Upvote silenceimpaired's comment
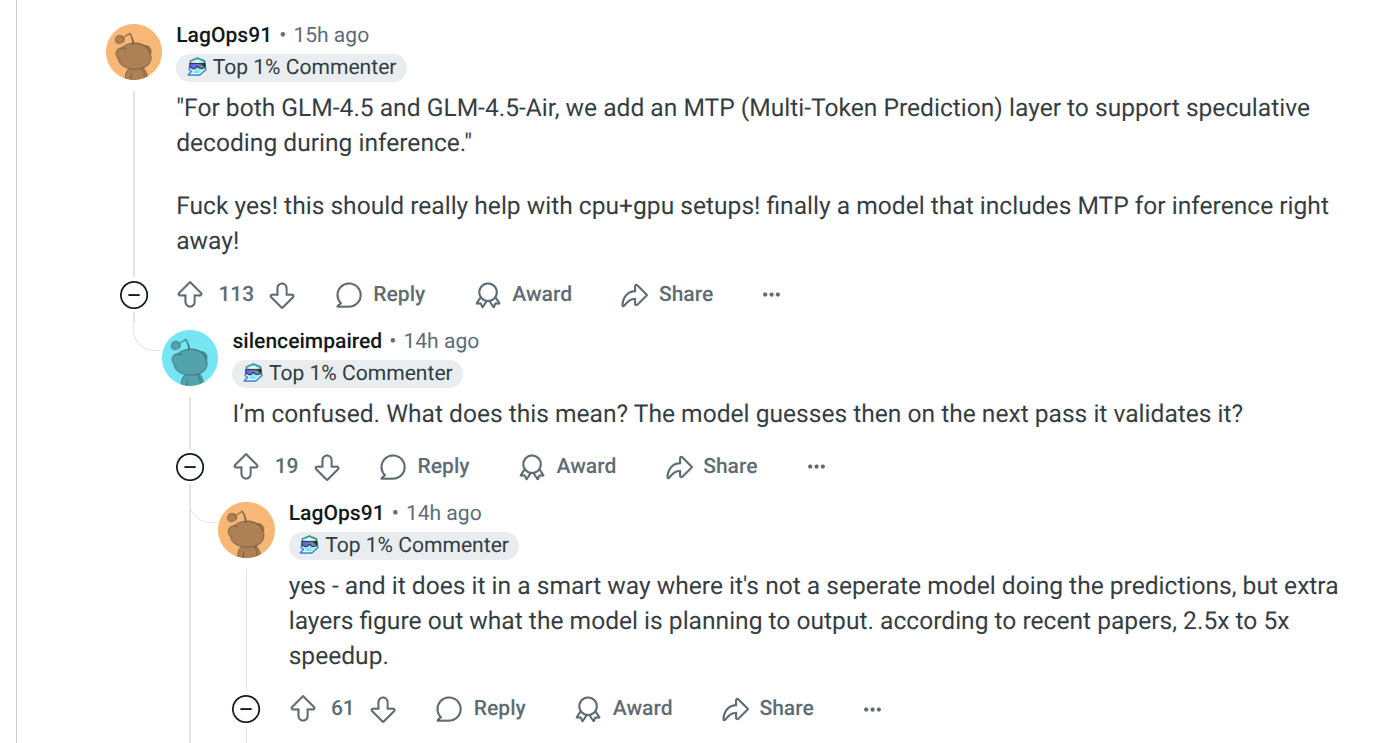The image size is (1393, 743). pyautogui.click(x=246, y=467)
